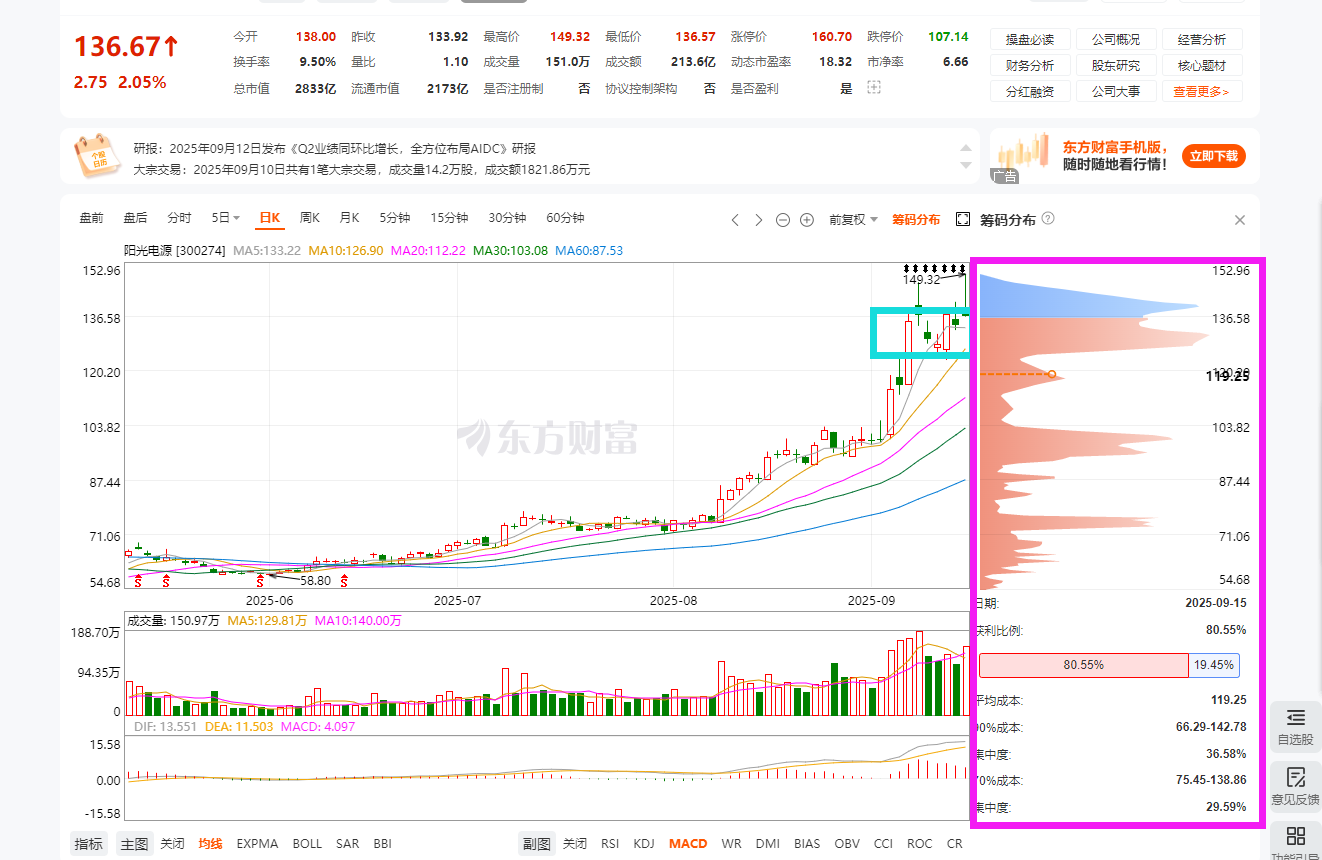1322x860 pixels.
Task: Click the red S marker next to 58.80
Action: tap(261, 580)
